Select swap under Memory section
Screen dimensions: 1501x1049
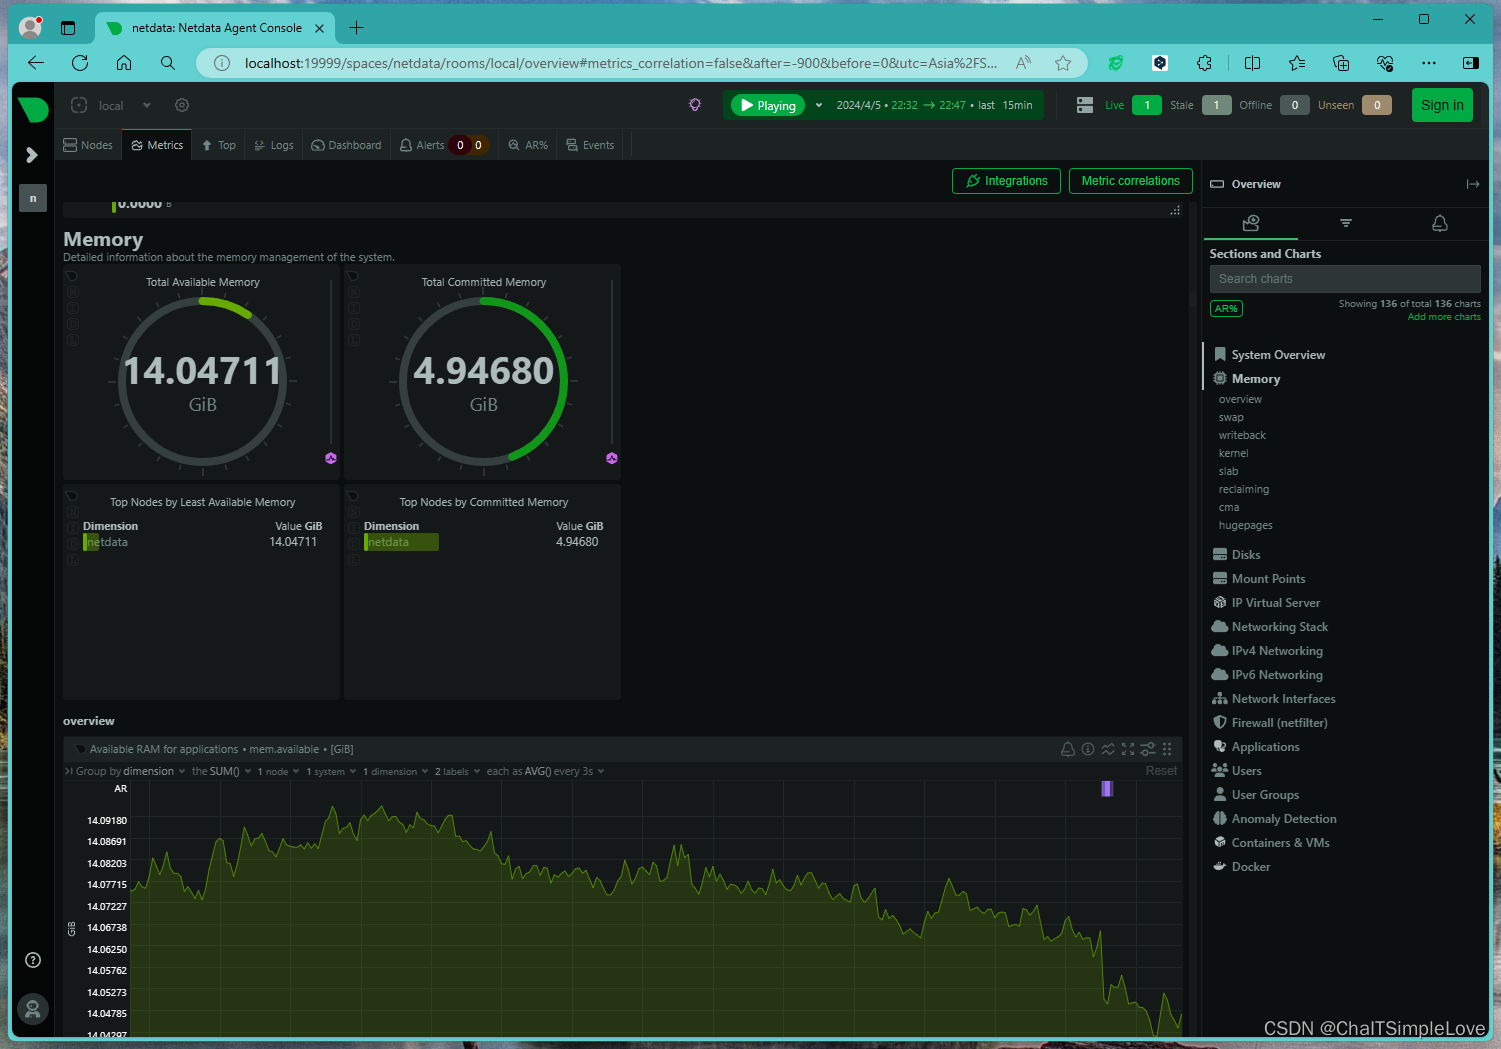point(1231,417)
